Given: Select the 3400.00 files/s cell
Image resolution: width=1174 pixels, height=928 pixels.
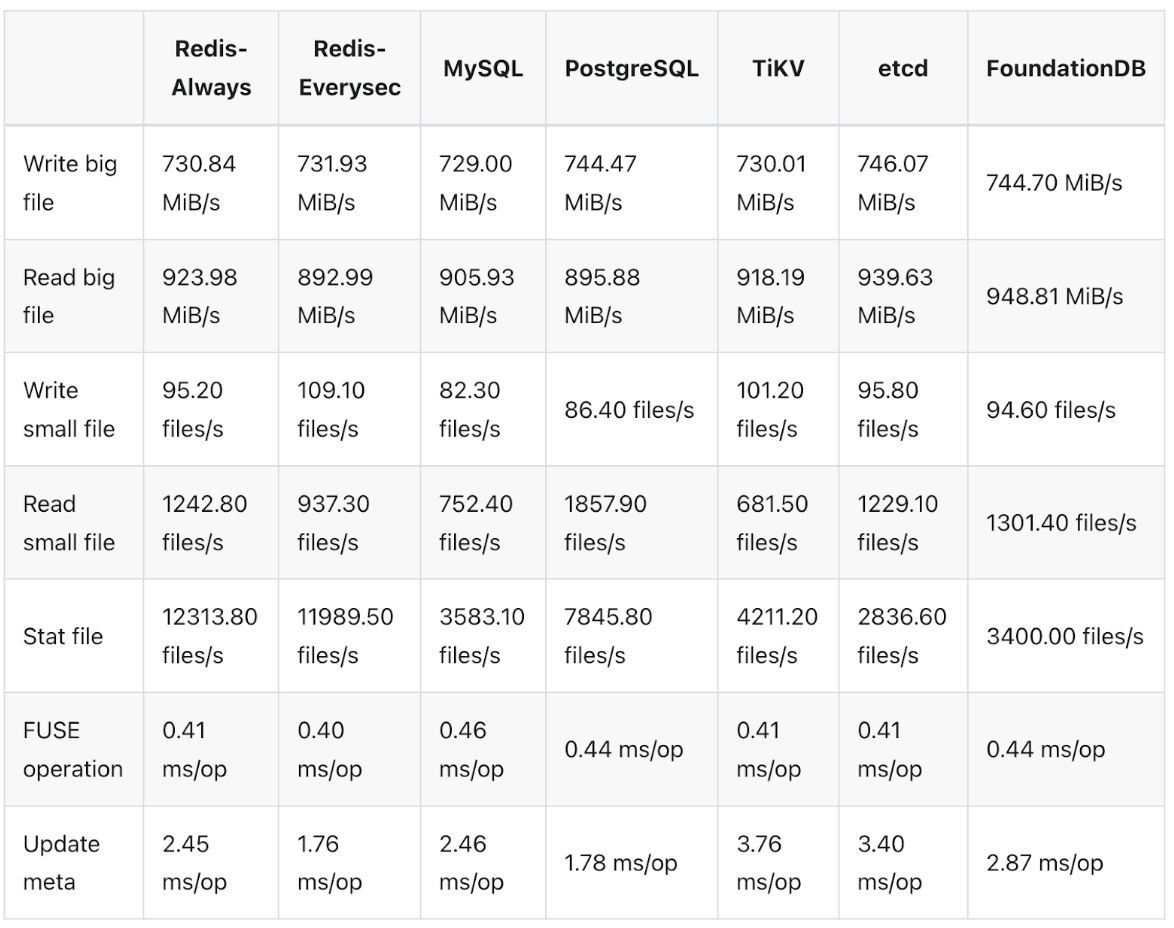Looking at the screenshot, I should click(1065, 636).
